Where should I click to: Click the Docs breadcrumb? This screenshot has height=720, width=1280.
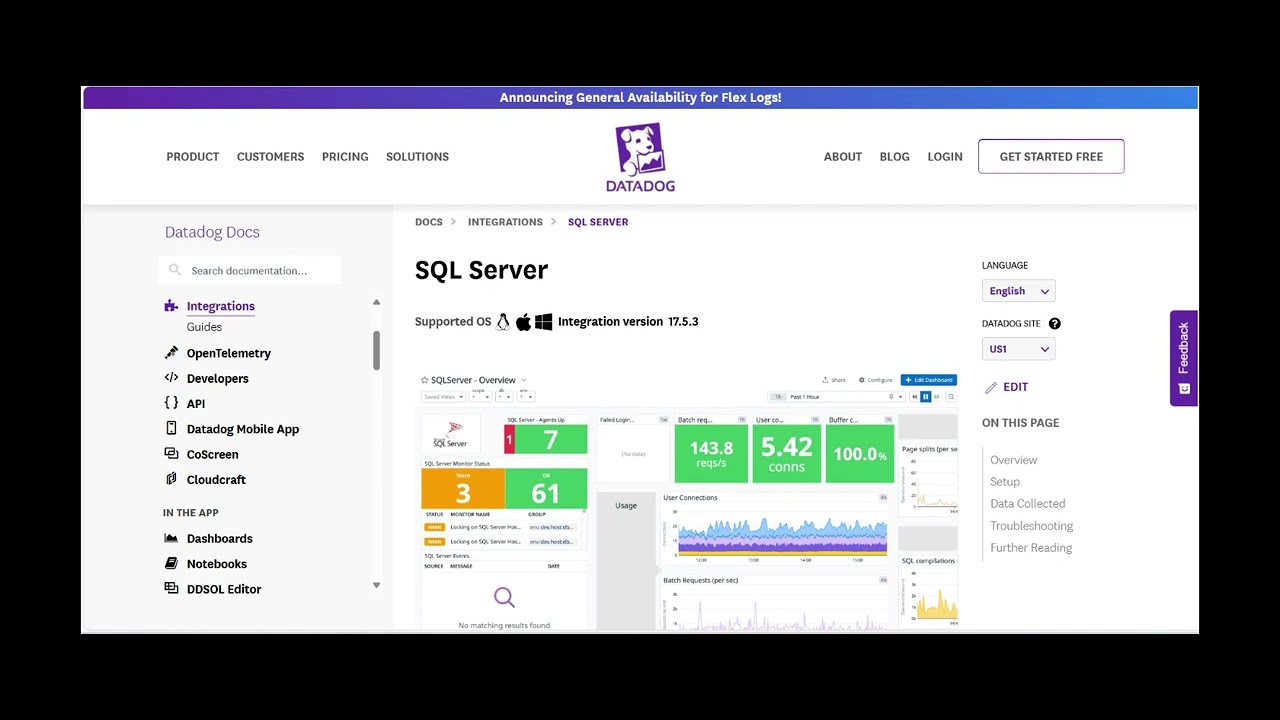428,222
